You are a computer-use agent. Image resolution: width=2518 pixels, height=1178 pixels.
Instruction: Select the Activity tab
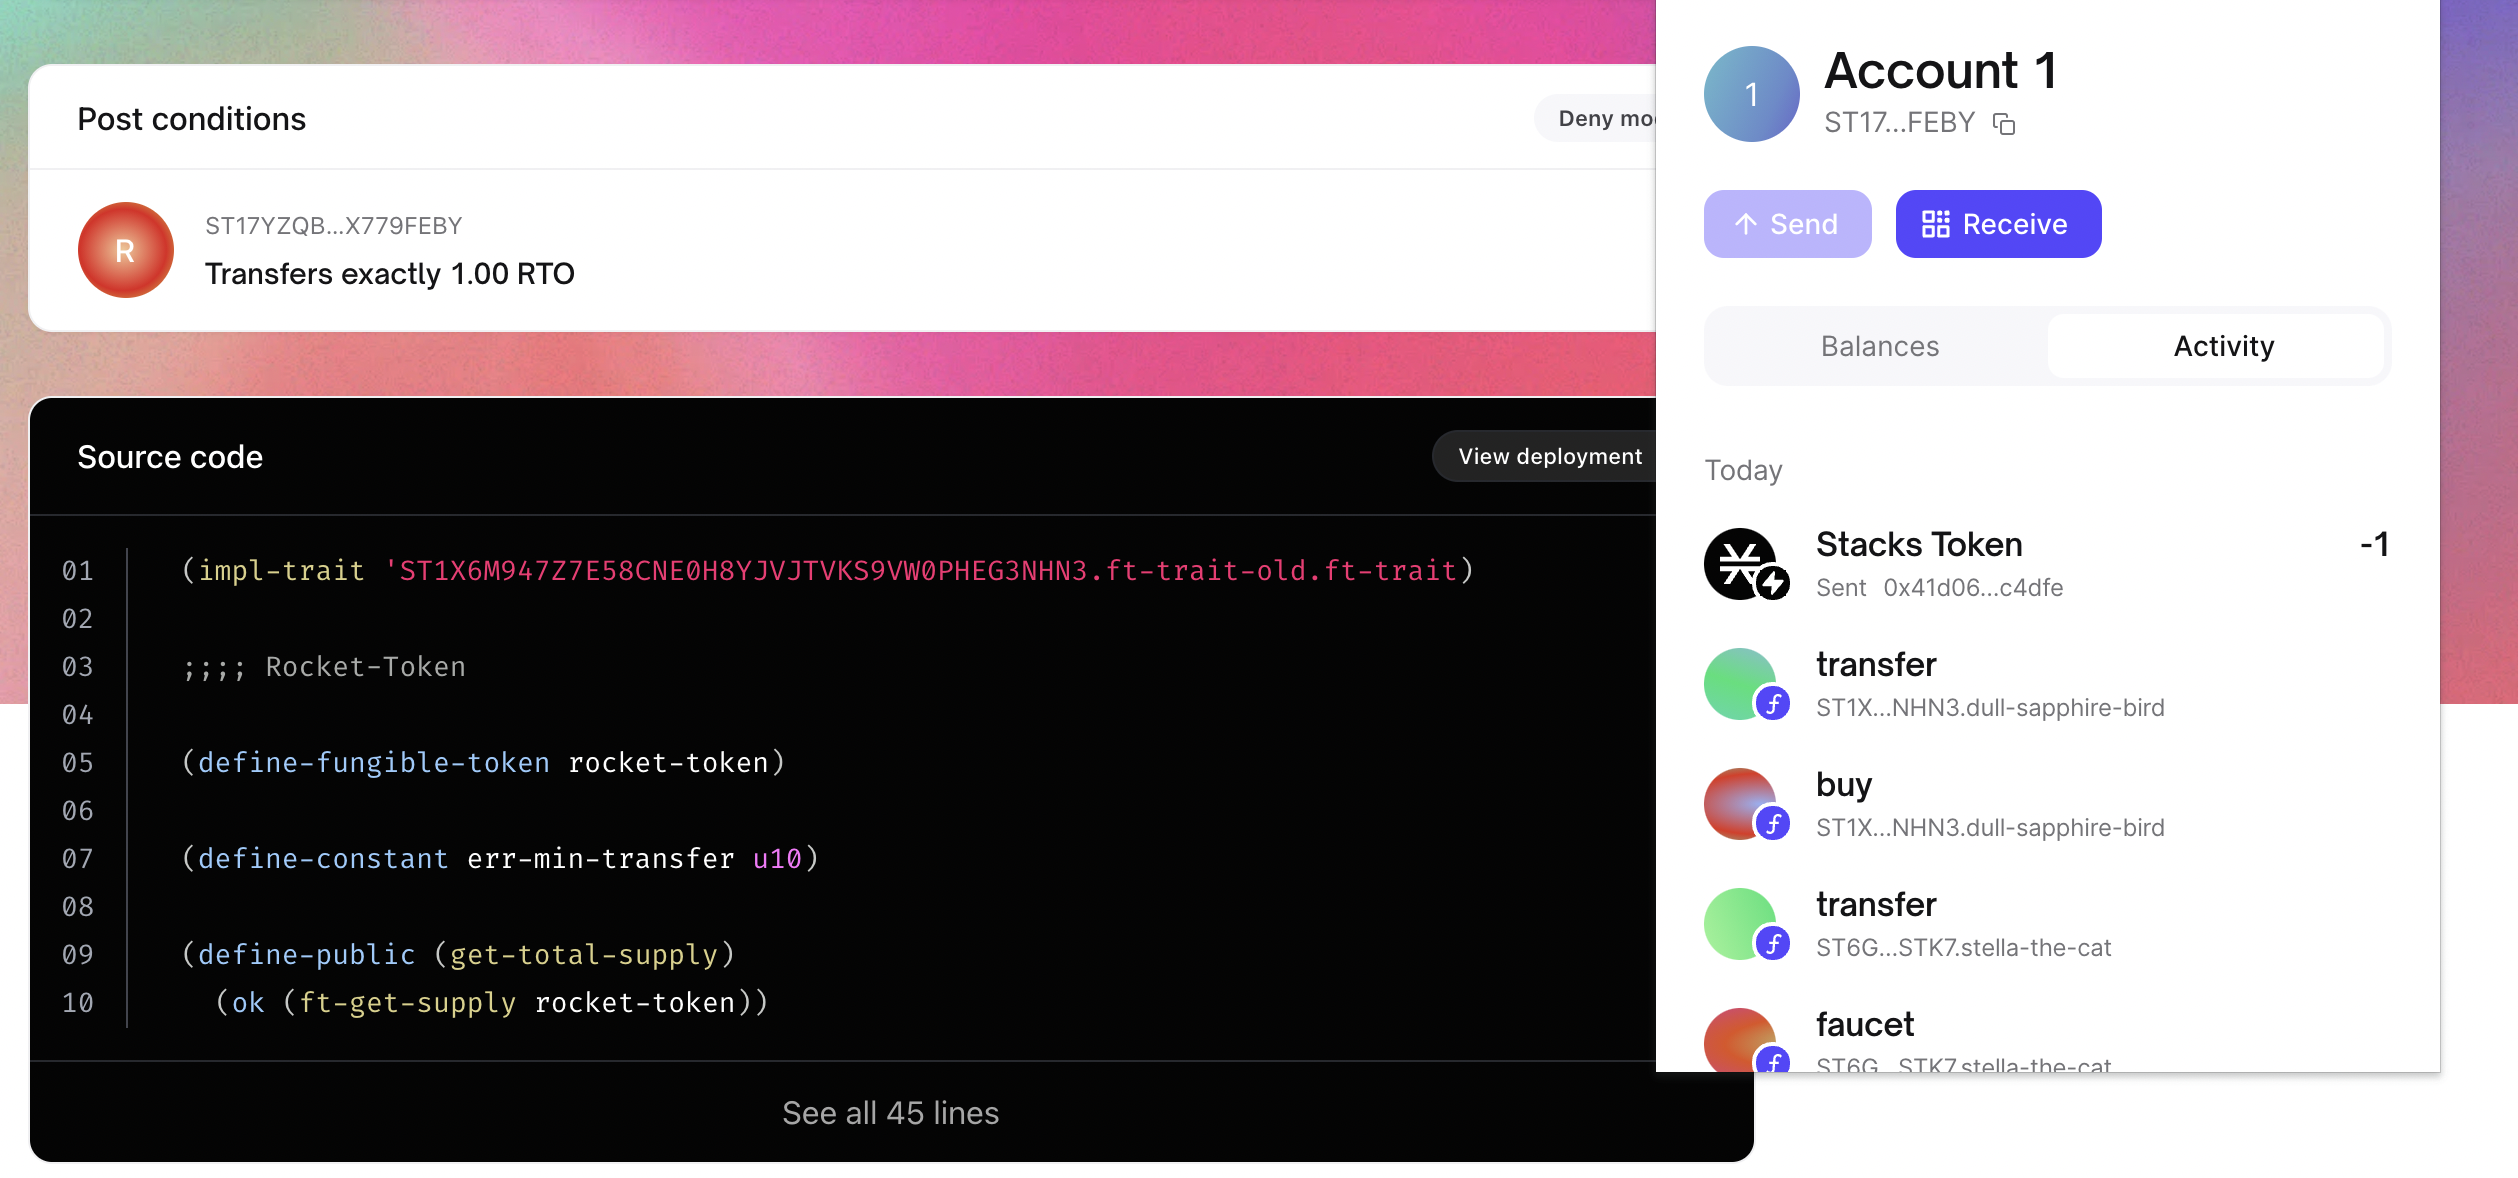(2223, 346)
